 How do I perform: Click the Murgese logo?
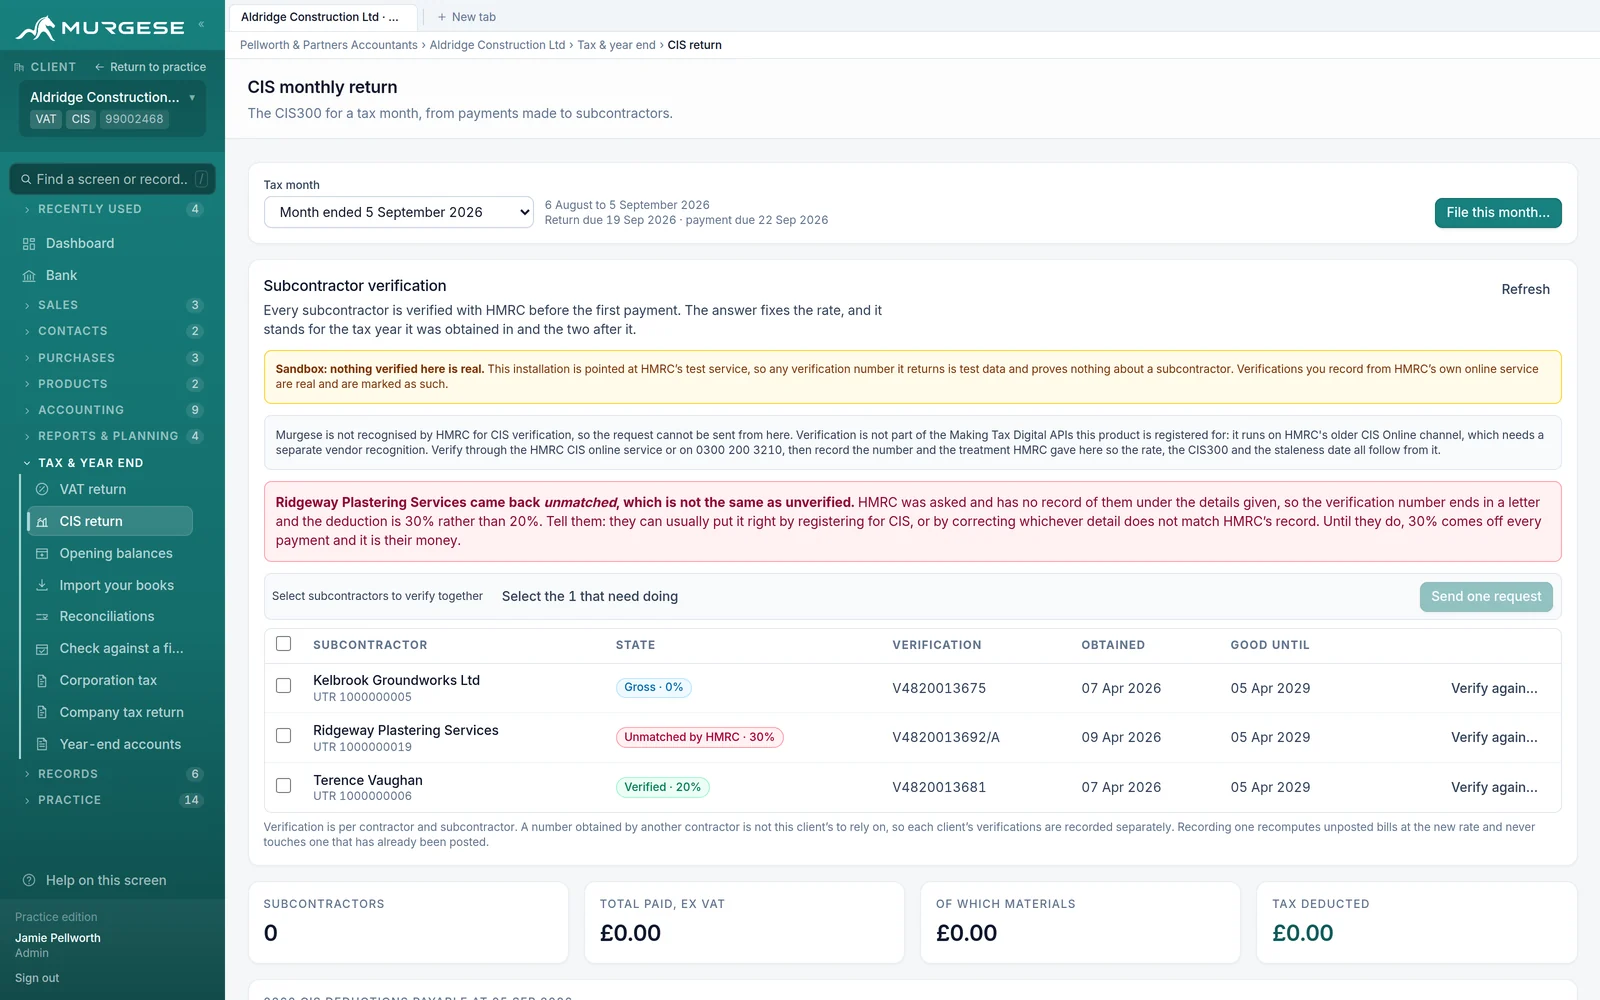pos(100,27)
